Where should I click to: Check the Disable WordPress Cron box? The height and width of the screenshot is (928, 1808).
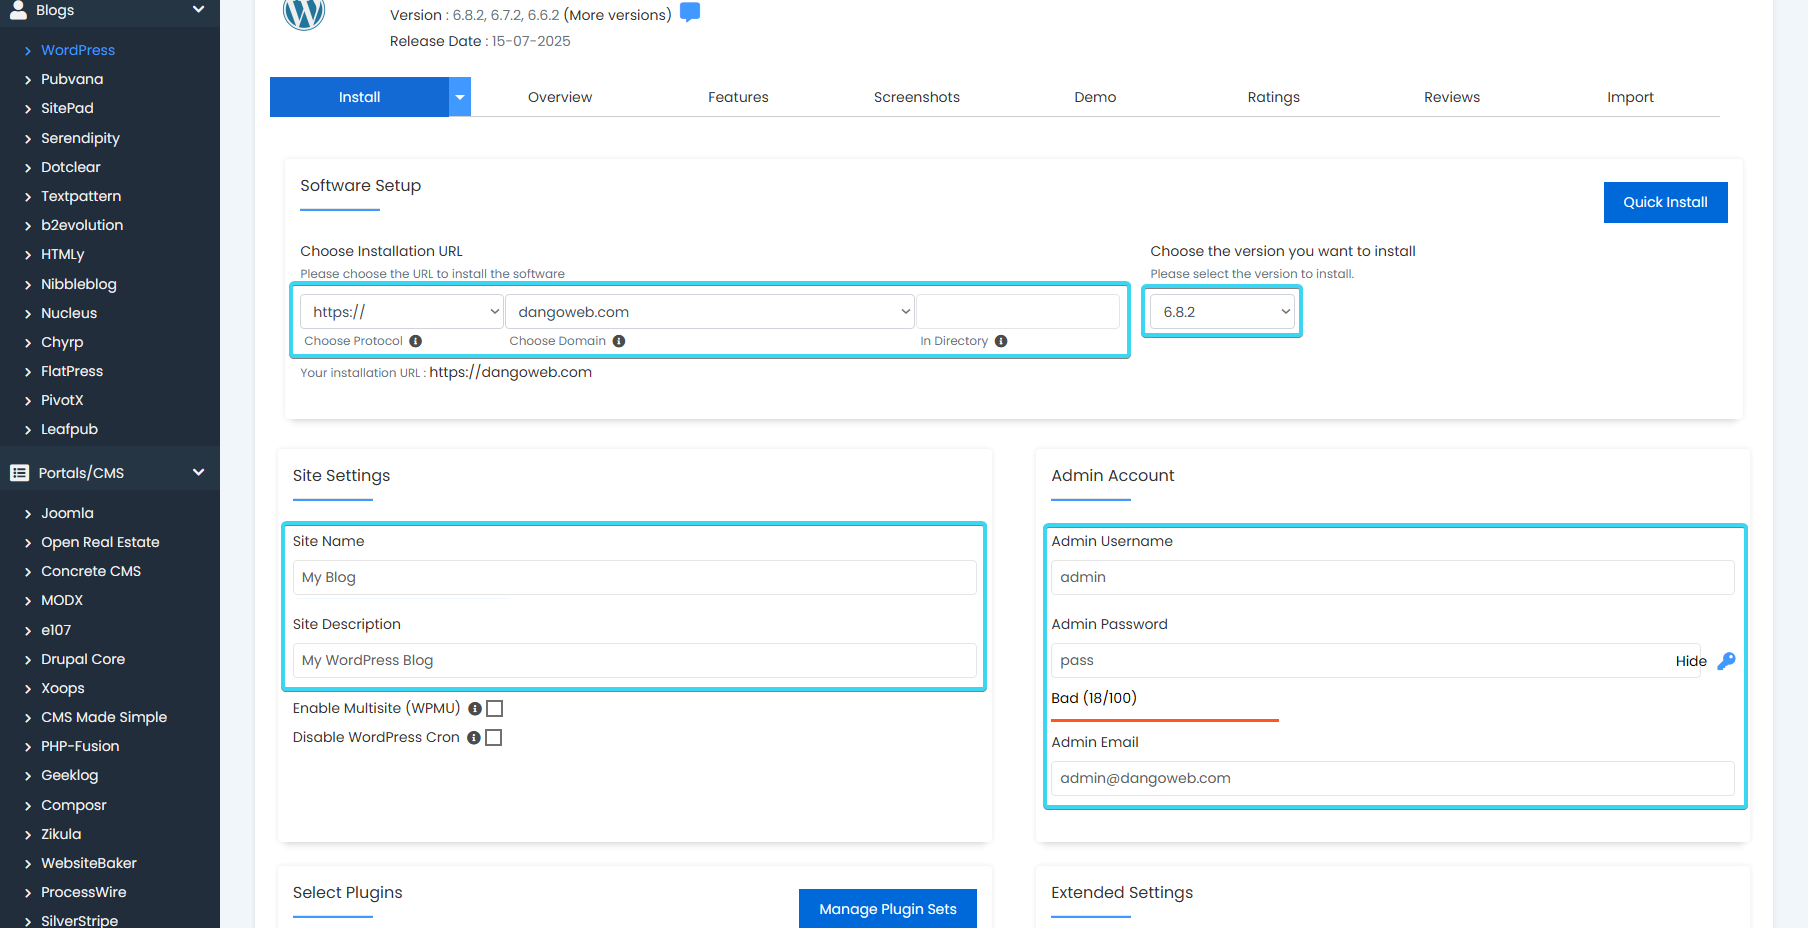tap(494, 738)
